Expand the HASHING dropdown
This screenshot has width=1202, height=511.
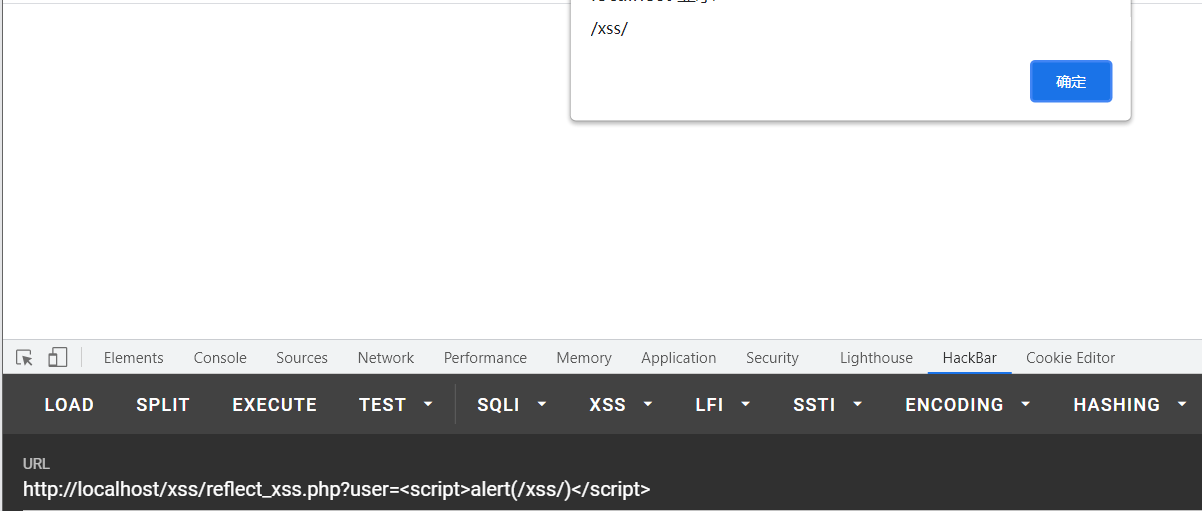(1130, 405)
